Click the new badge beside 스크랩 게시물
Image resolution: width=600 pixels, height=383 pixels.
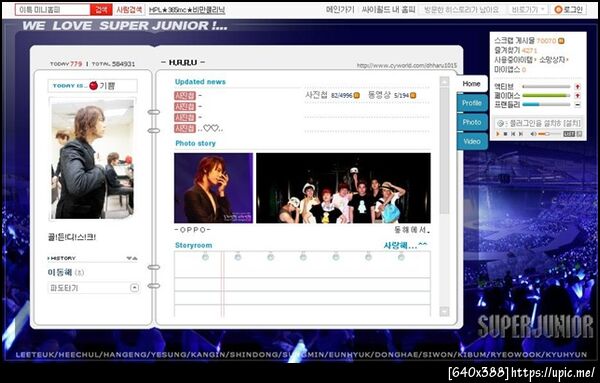(x=561, y=41)
